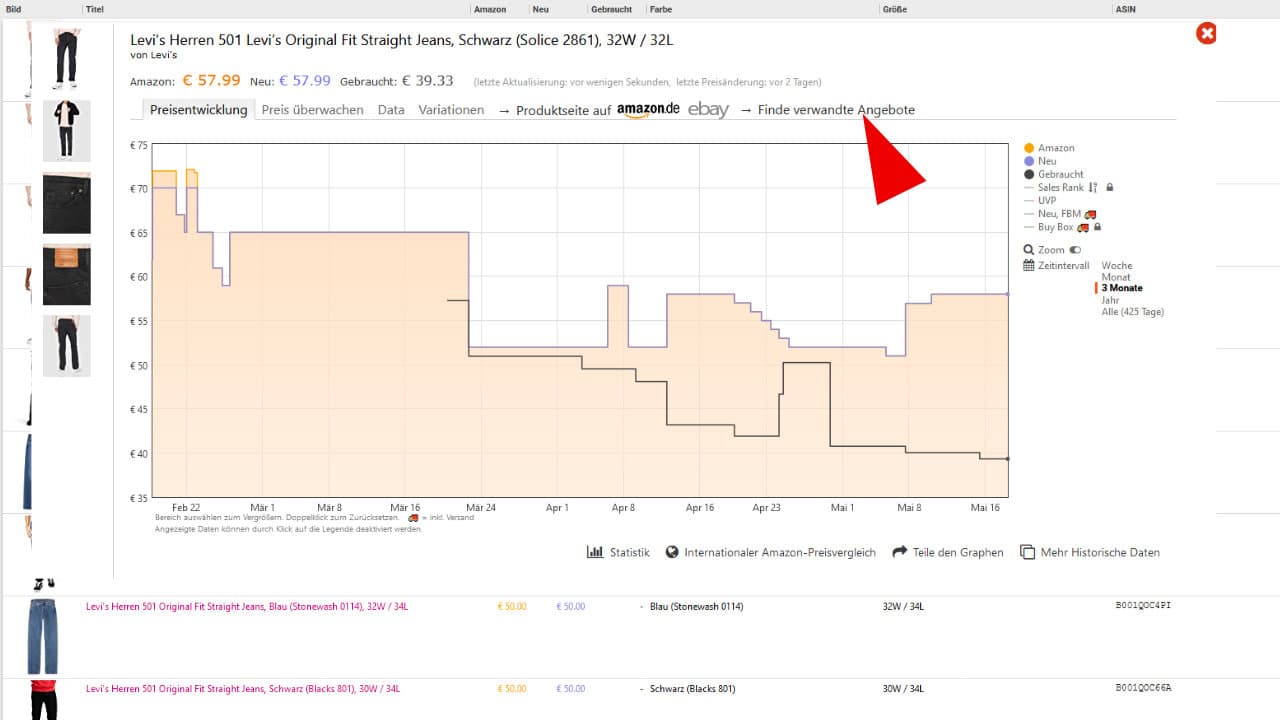Open the Statistik bar chart icon
The height and width of the screenshot is (720, 1280).
pyautogui.click(x=595, y=552)
